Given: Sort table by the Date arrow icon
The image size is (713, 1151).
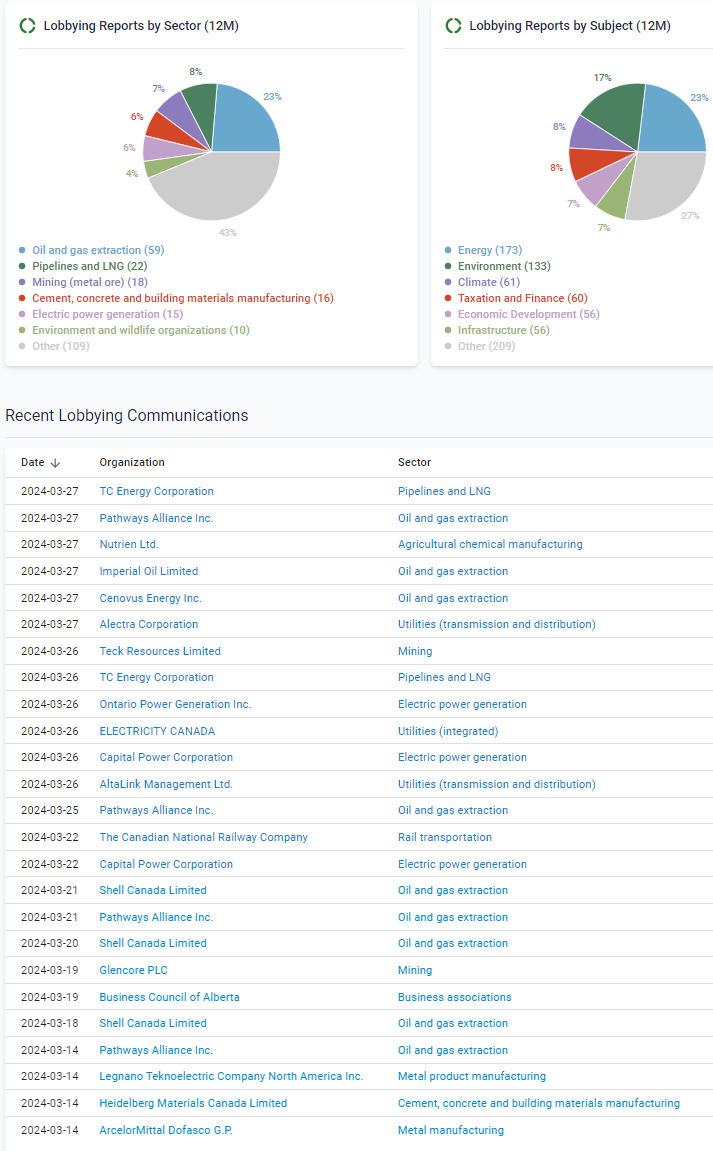Looking at the screenshot, I should (55, 462).
